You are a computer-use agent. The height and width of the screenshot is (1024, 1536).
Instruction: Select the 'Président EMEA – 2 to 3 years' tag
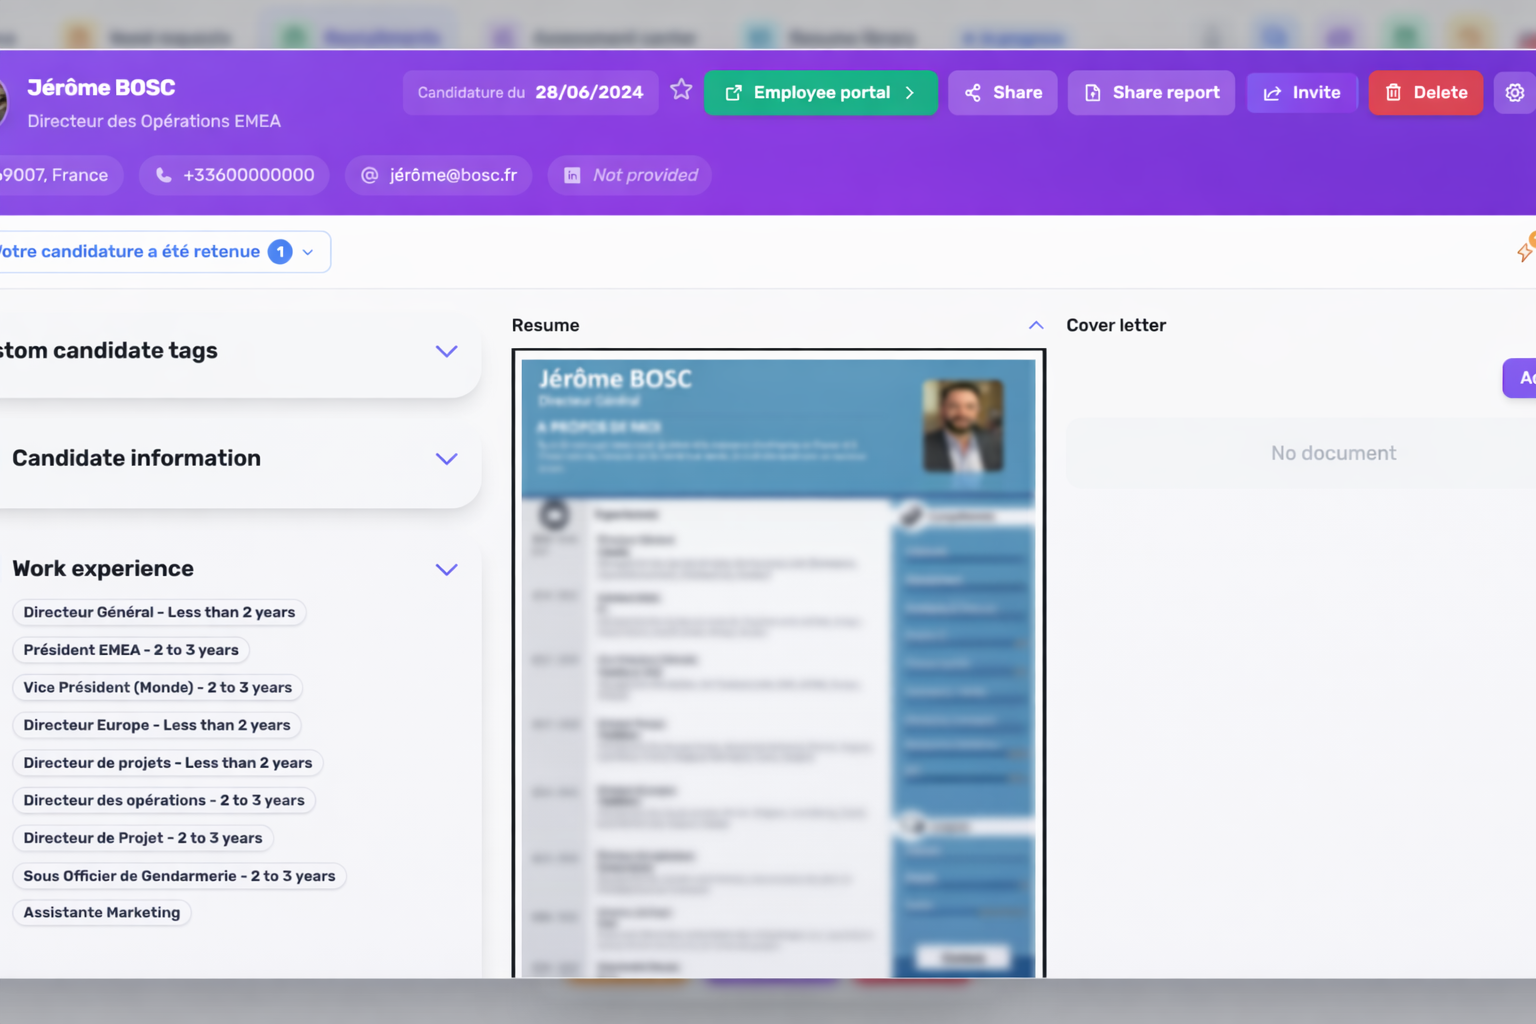click(x=130, y=650)
